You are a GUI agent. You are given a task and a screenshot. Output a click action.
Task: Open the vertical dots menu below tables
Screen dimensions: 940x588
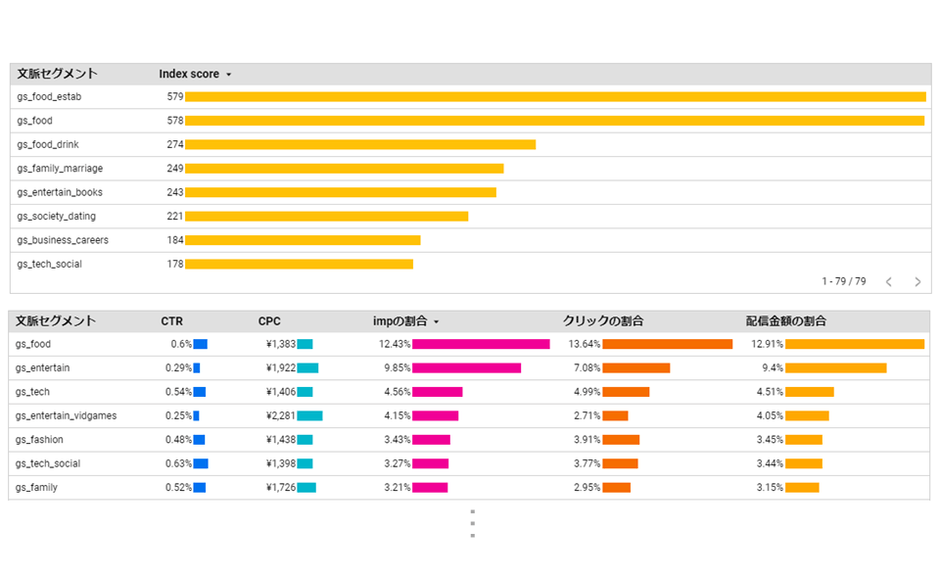pyautogui.click(x=472, y=524)
